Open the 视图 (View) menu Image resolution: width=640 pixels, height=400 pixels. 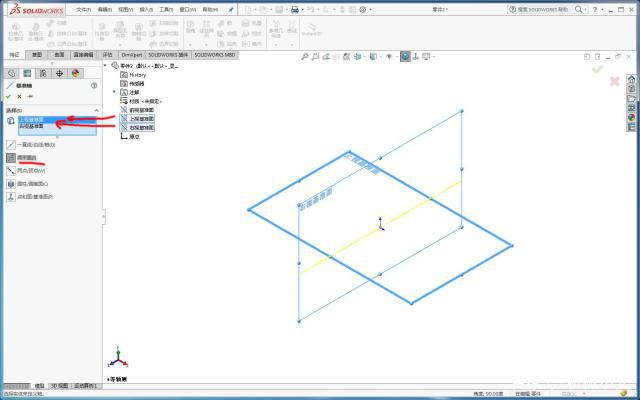pos(126,9)
